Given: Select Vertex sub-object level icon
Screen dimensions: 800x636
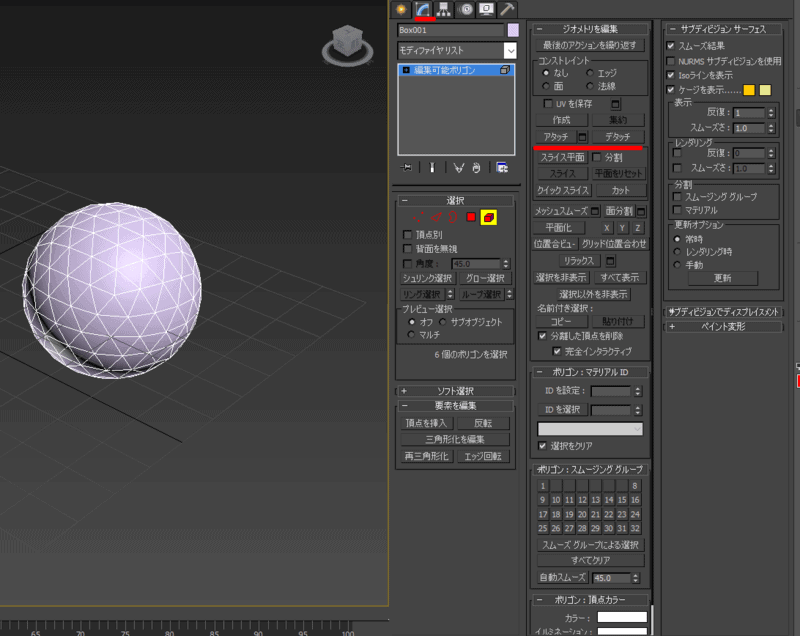Looking at the screenshot, I should [418, 217].
